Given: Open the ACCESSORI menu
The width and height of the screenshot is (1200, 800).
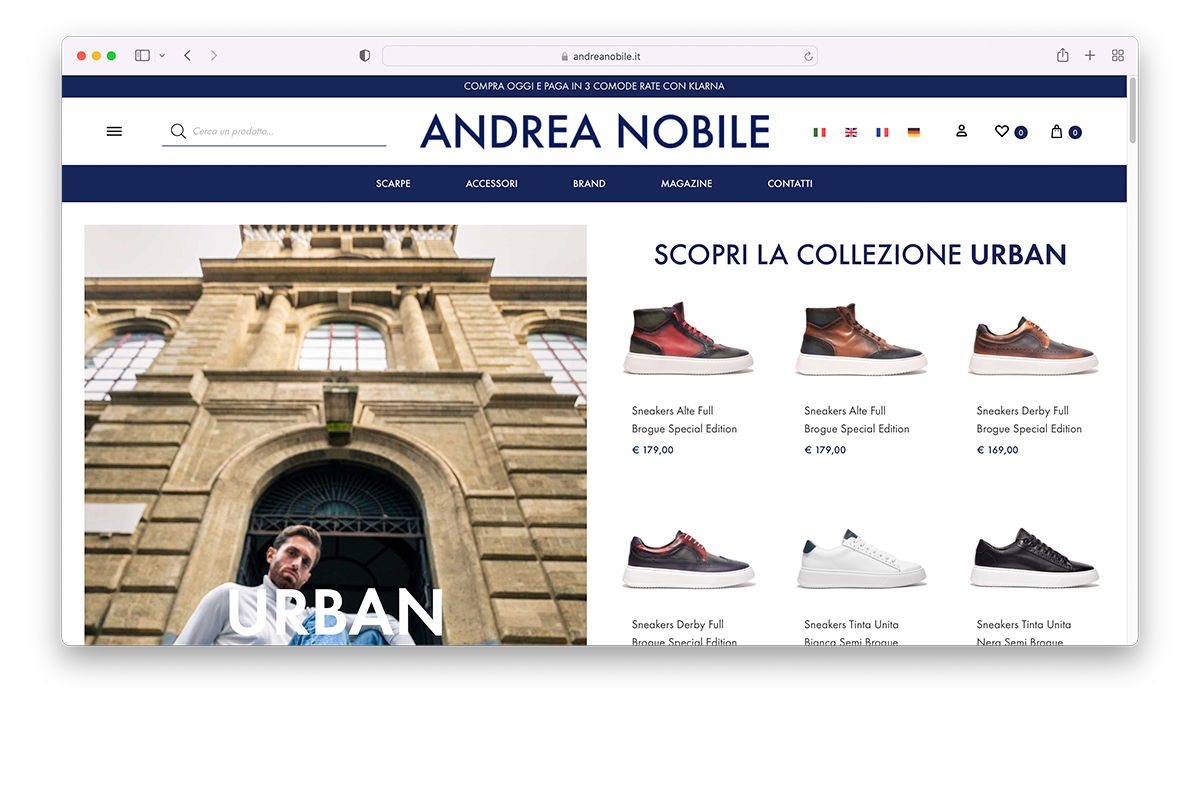Looking at the screenshot, I should click(492, 184).
